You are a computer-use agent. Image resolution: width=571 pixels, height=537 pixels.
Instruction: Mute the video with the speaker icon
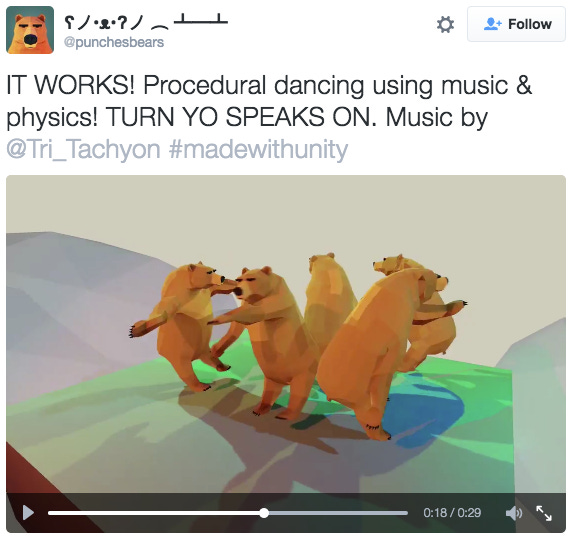(x=514, y=513)
